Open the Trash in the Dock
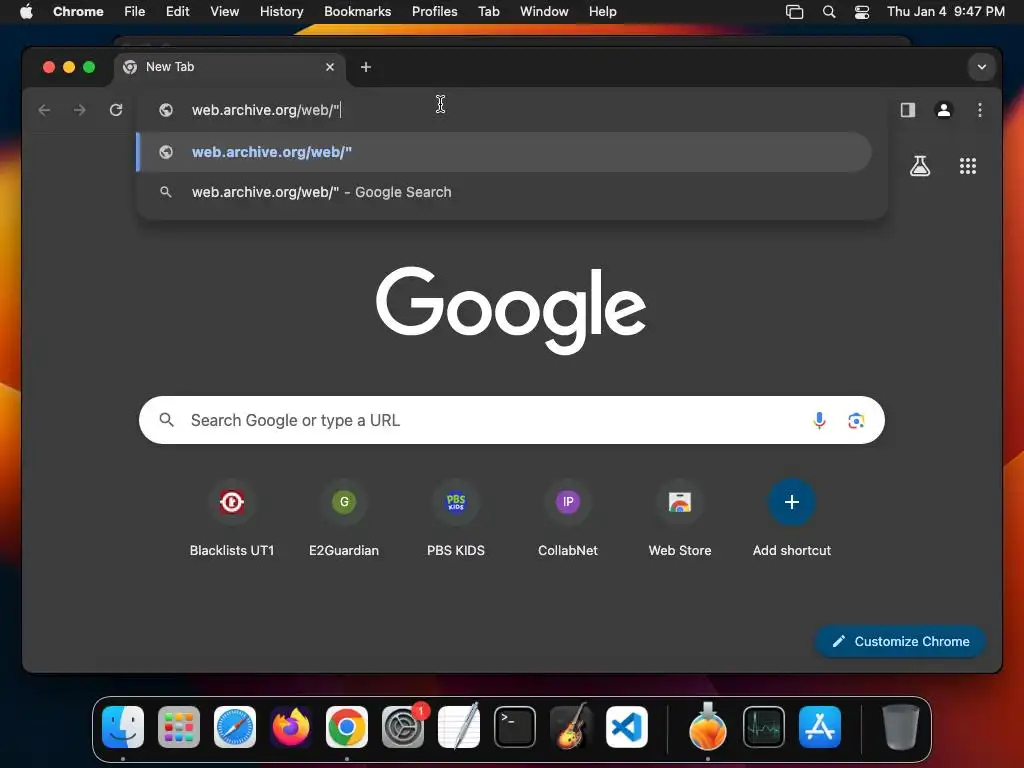This screenshot has width=1024, height=768. click(x=901, y=727)
